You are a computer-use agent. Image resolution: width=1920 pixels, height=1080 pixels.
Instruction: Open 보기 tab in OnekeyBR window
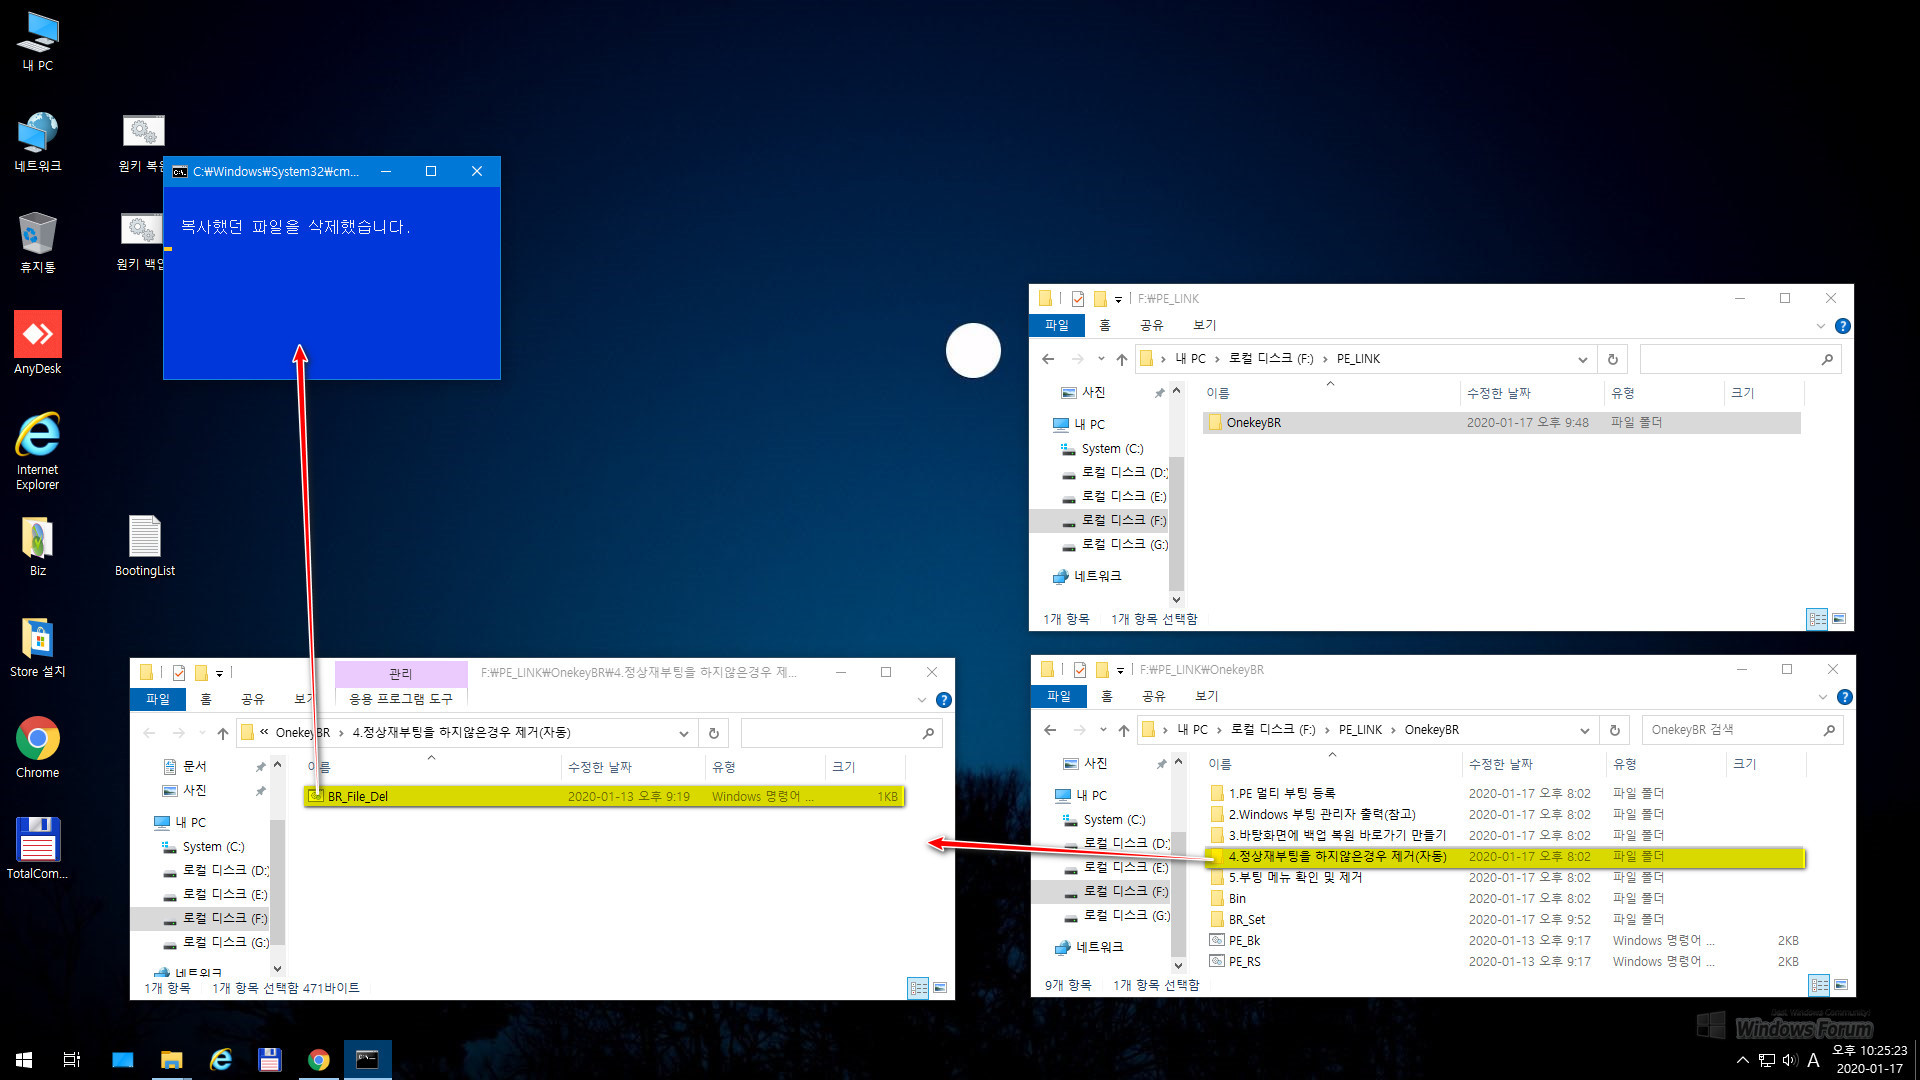[x=1207, y=696]
